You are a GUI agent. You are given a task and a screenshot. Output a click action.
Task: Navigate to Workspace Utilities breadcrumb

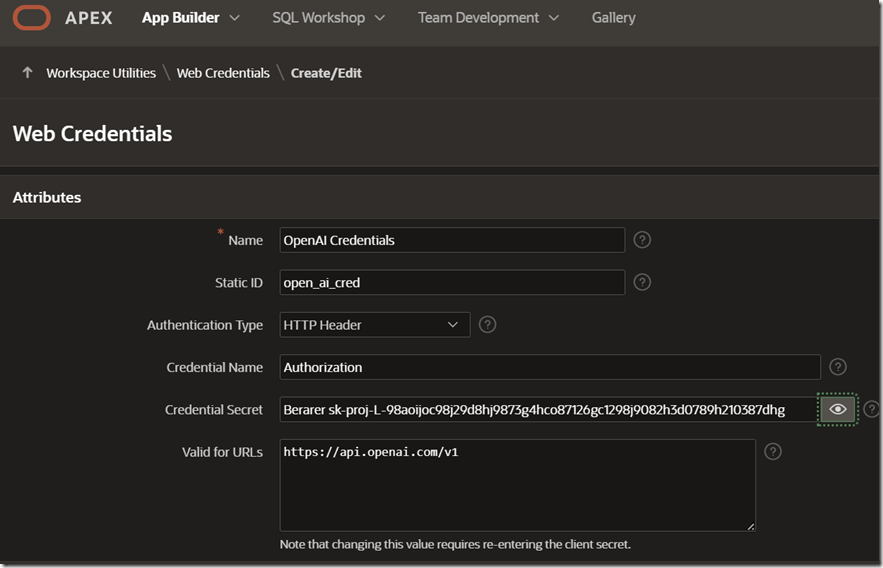[101, 73]
